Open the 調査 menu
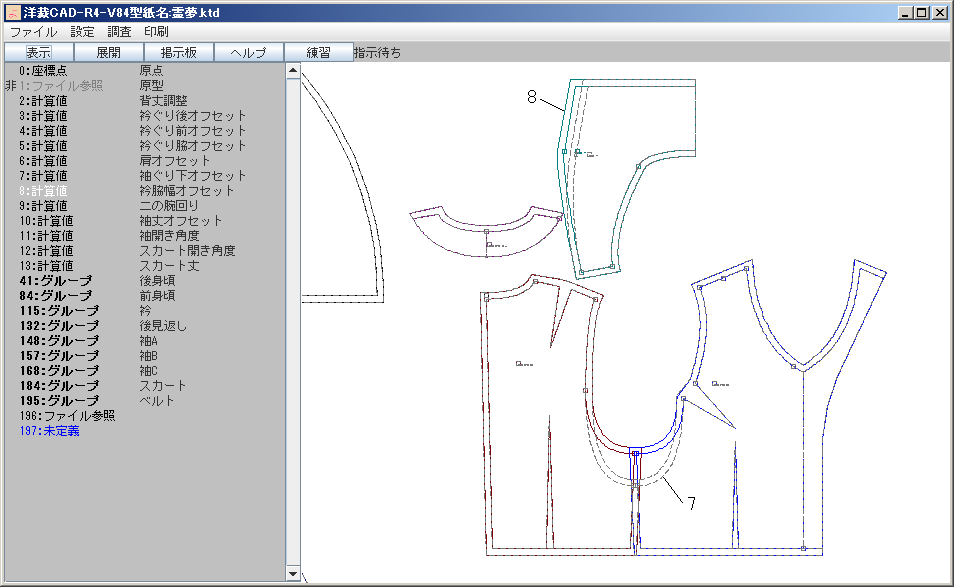This screenshot has height=587, width=954. 119,32
